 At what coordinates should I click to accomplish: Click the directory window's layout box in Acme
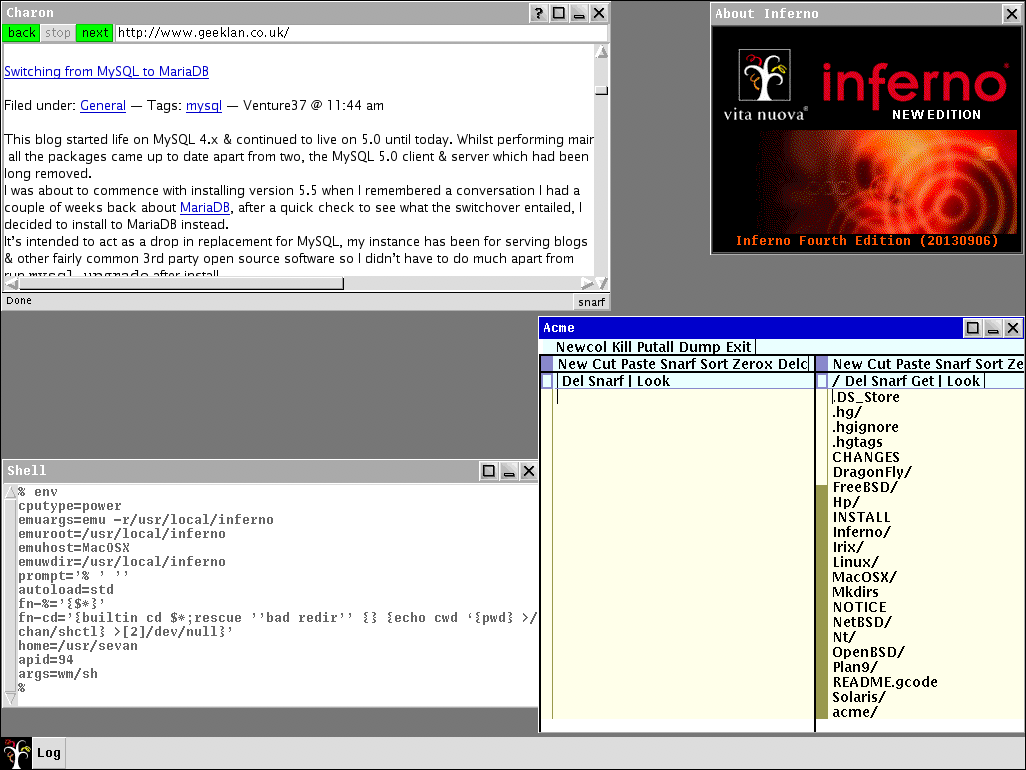(x=822, y=381)
